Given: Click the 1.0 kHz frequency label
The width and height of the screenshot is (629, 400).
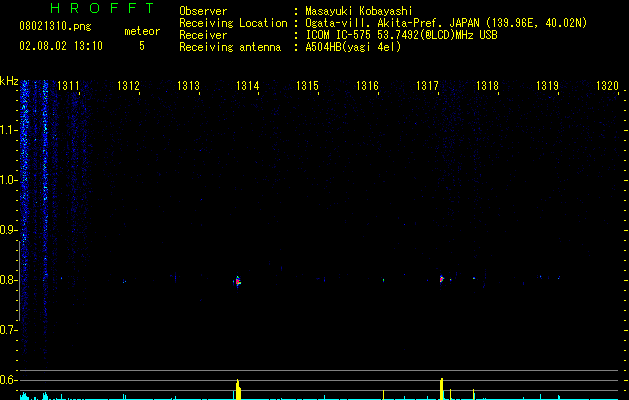Looking at the screenshot, I should (9, 180).
